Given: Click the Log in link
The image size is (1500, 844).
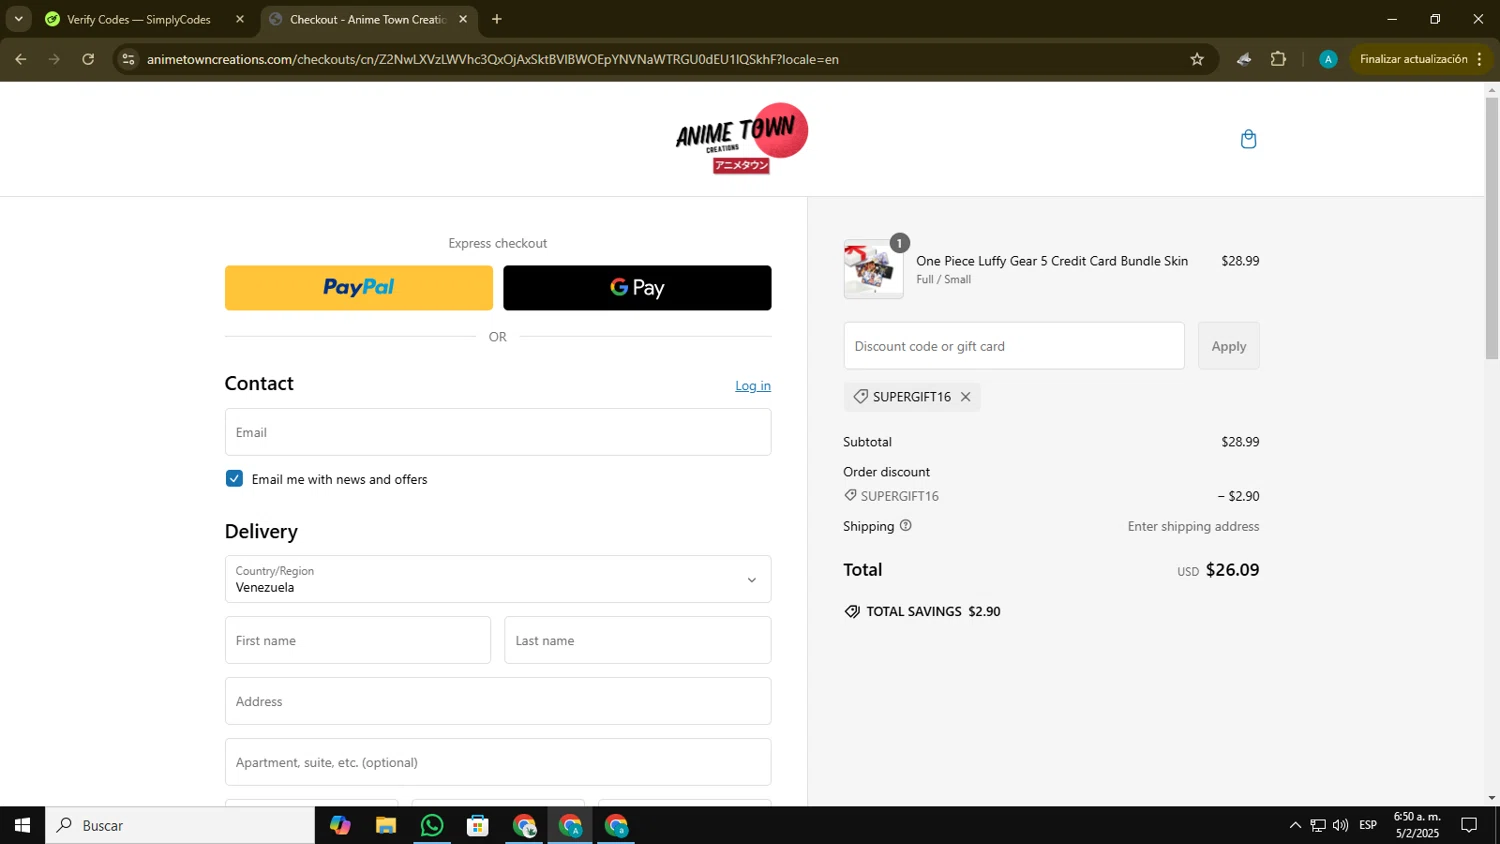Looking at the screenshot, I should (x=753, y=386).
